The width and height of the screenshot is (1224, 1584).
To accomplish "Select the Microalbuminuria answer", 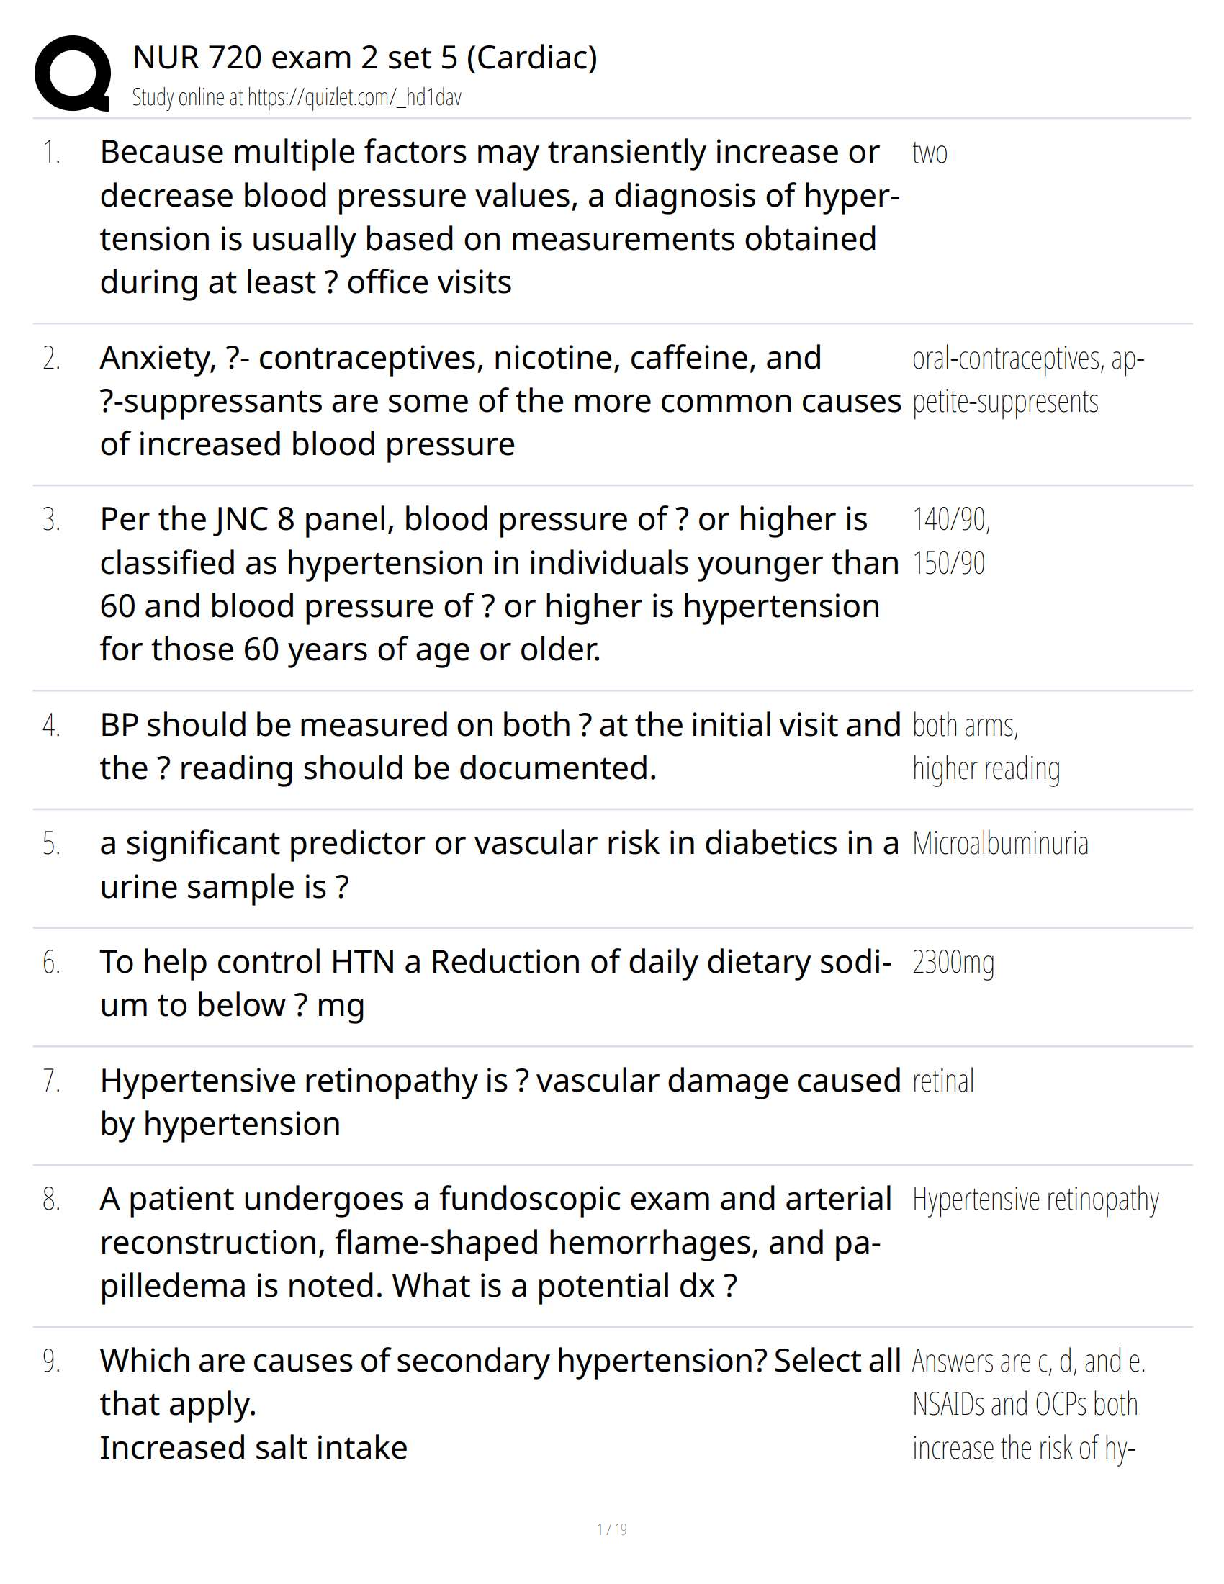I will pos(999,844).
